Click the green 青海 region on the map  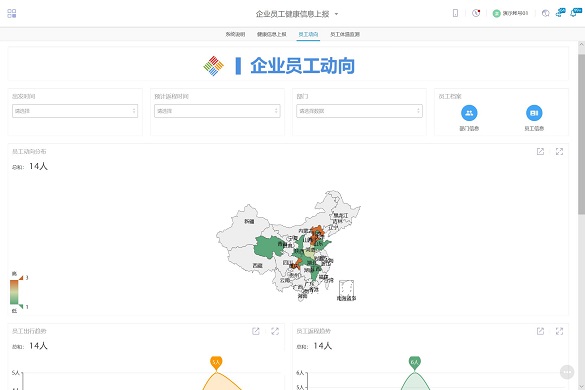(269, 246)
